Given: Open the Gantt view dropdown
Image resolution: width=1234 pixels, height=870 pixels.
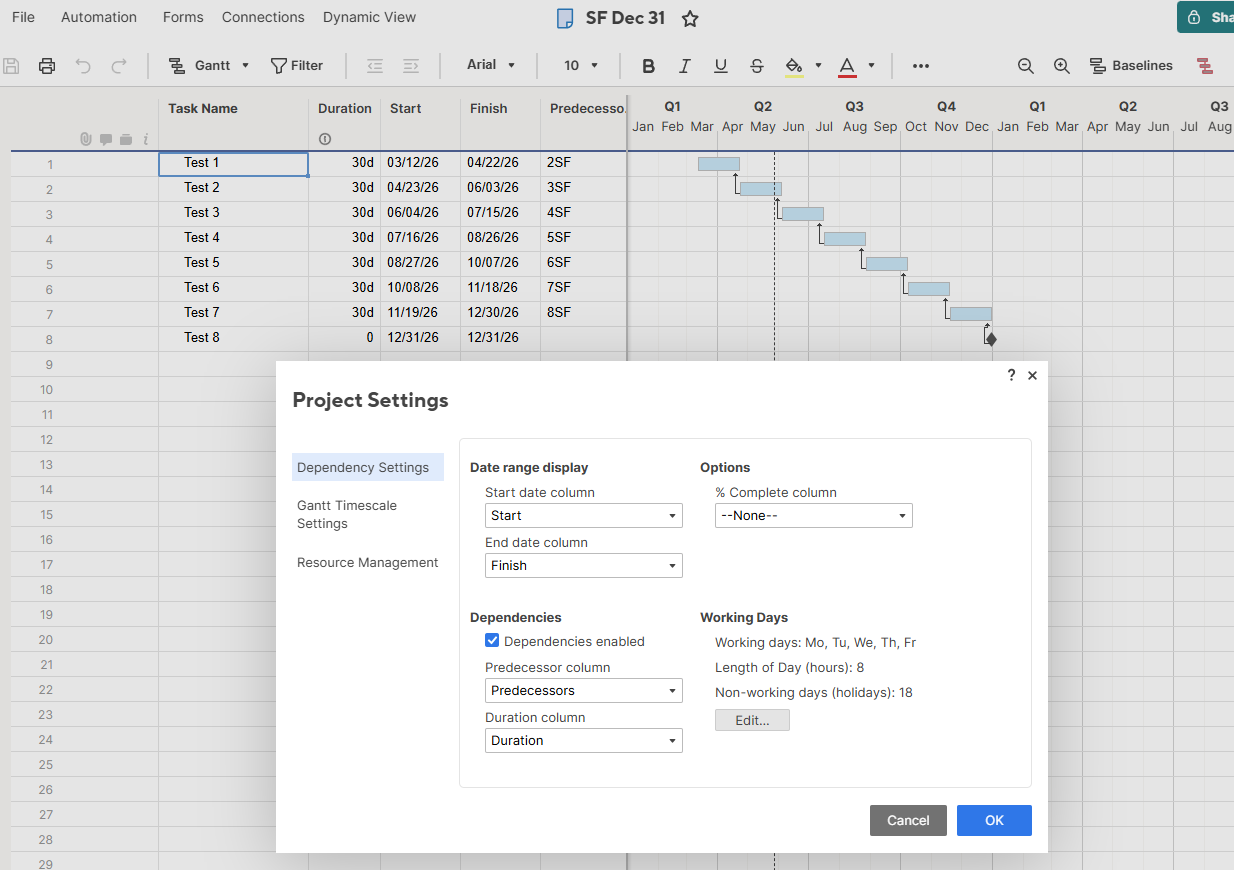Looking at the screenshot, I should [x=209, y=66].
